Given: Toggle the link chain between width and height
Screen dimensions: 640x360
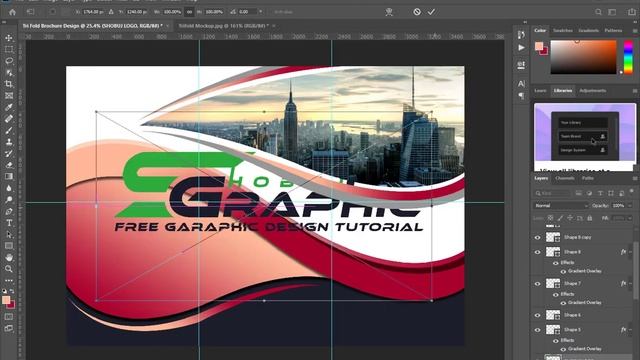Looking at the screenshot, I should (189, 12).
